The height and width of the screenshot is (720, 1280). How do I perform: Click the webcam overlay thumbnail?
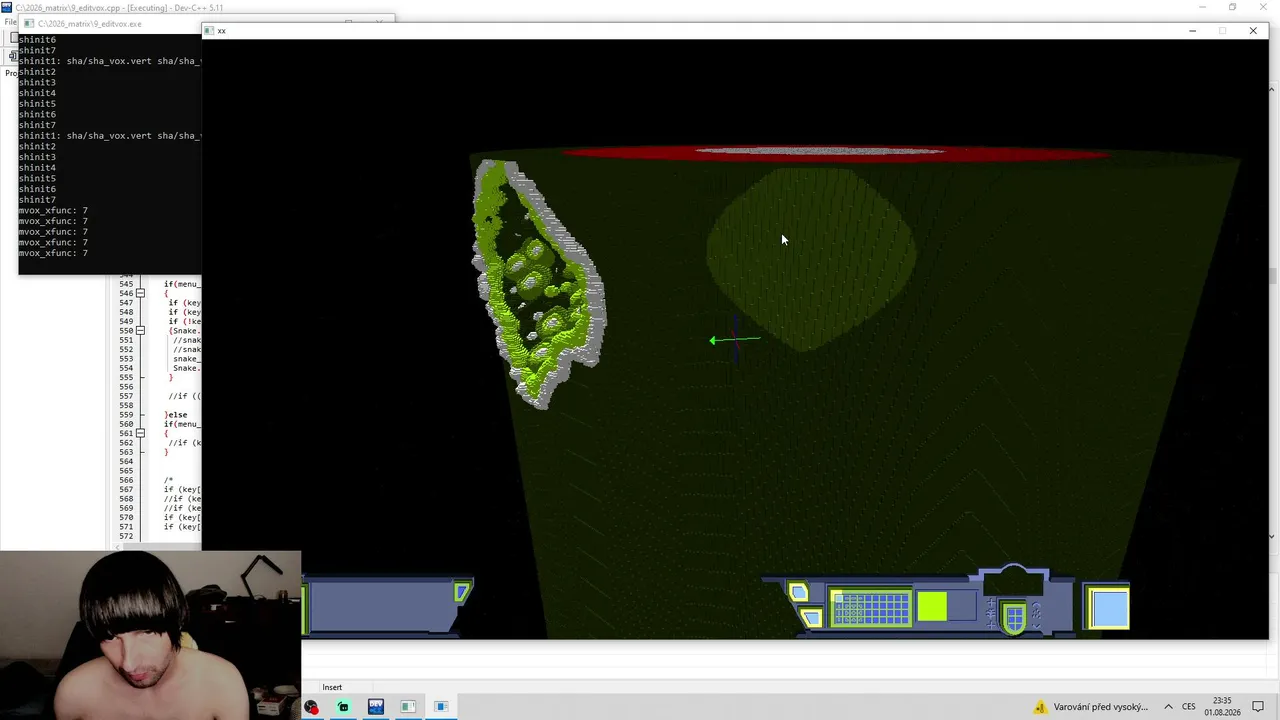pos(150,635)
